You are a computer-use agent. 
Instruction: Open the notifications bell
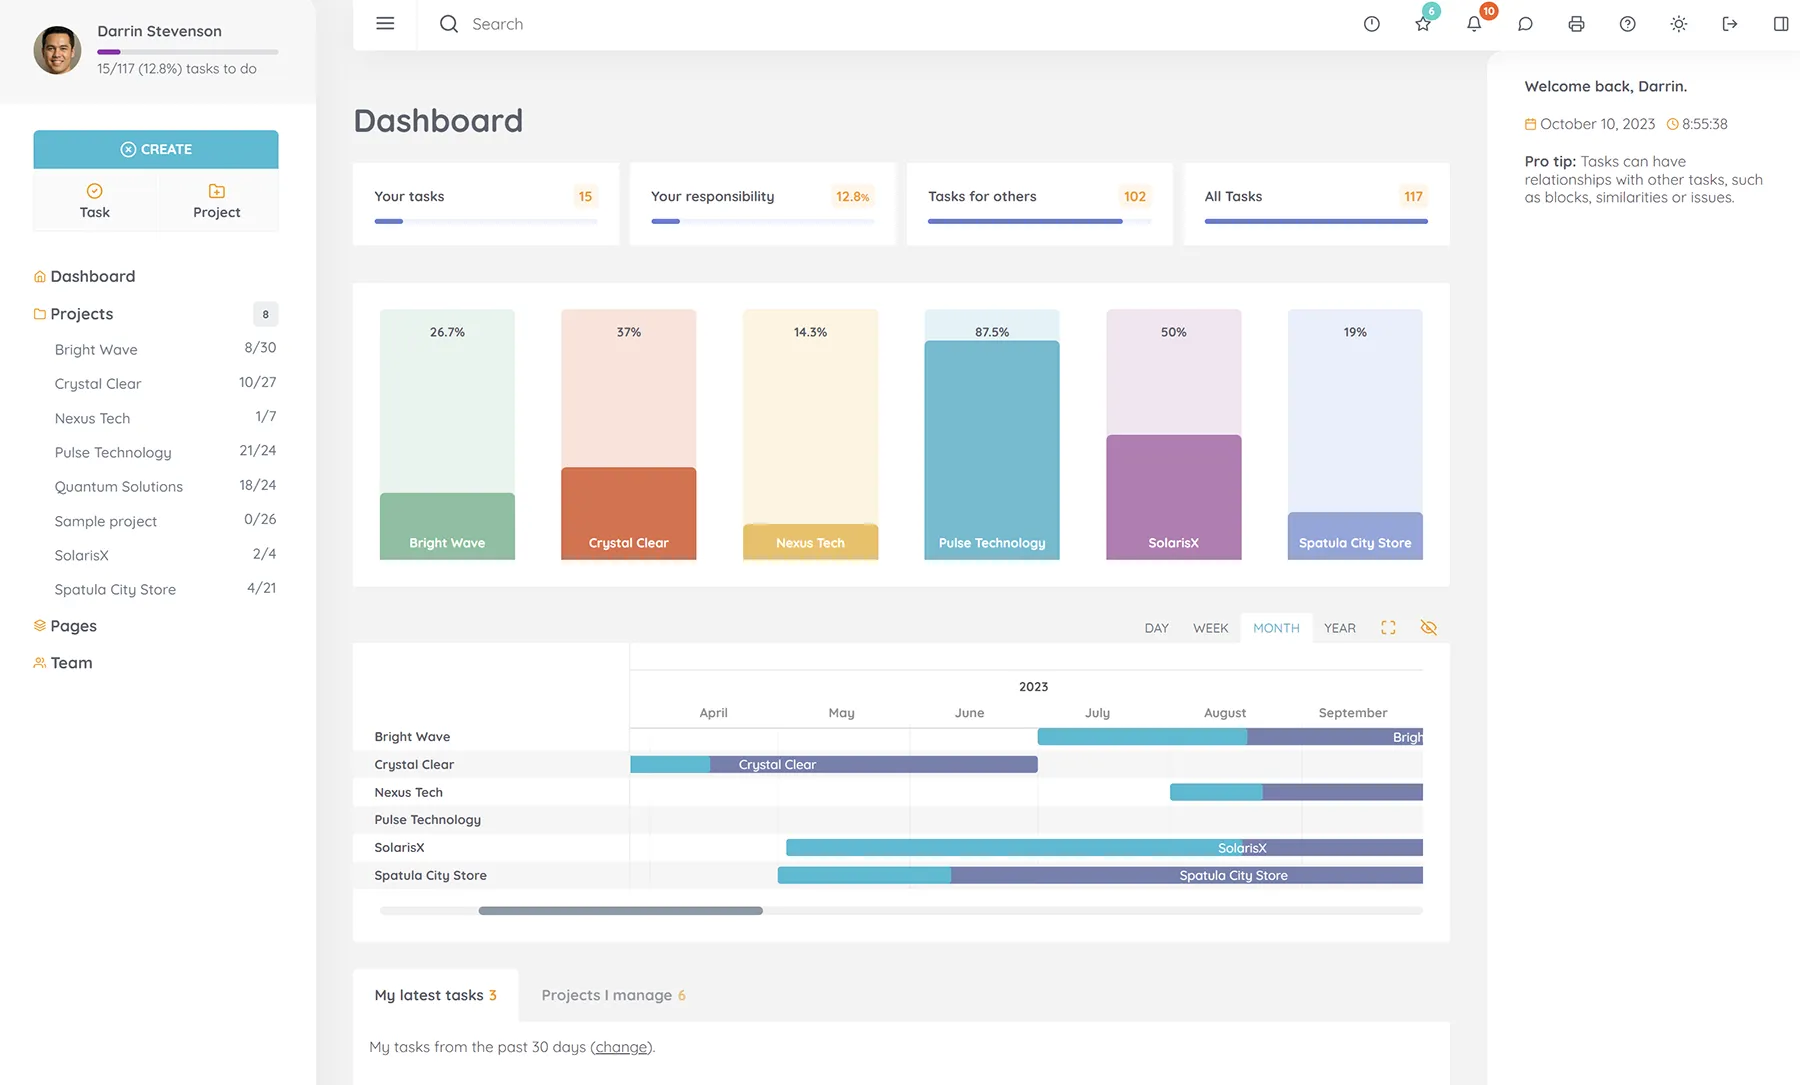coord(1474,24)
